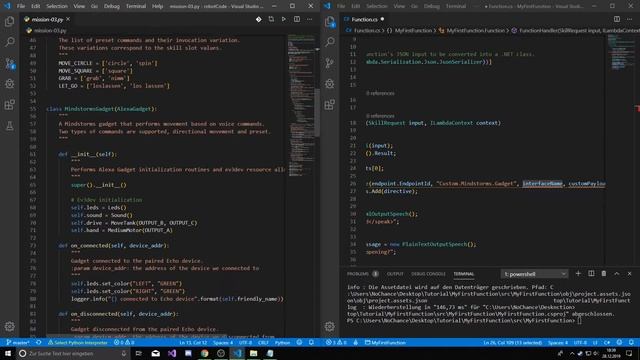Viewport: 640px width, 360px height.
Task: Run Python file with the play icon
Action: pos(284,19)
